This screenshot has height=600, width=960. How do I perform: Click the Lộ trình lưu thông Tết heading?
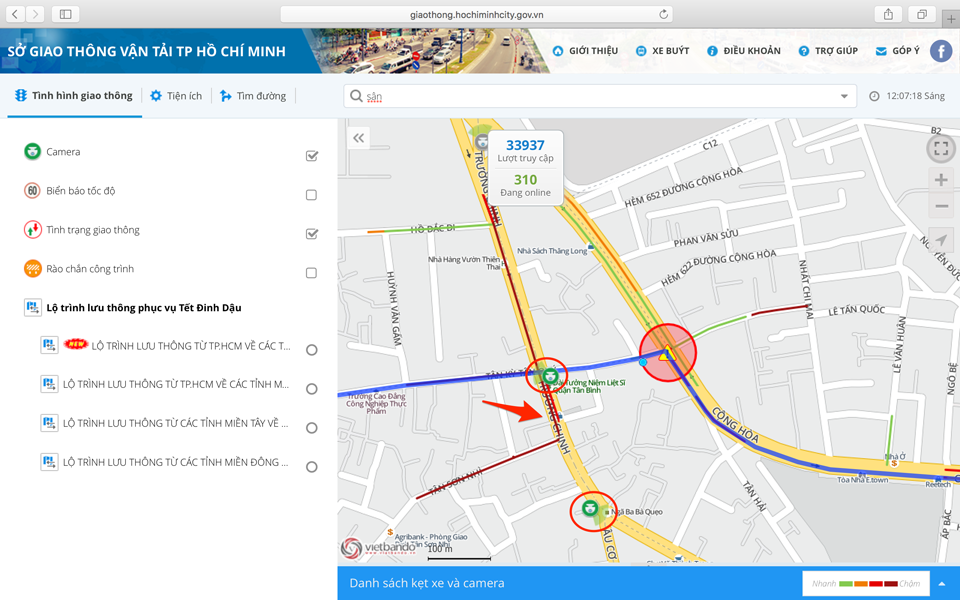144,307
